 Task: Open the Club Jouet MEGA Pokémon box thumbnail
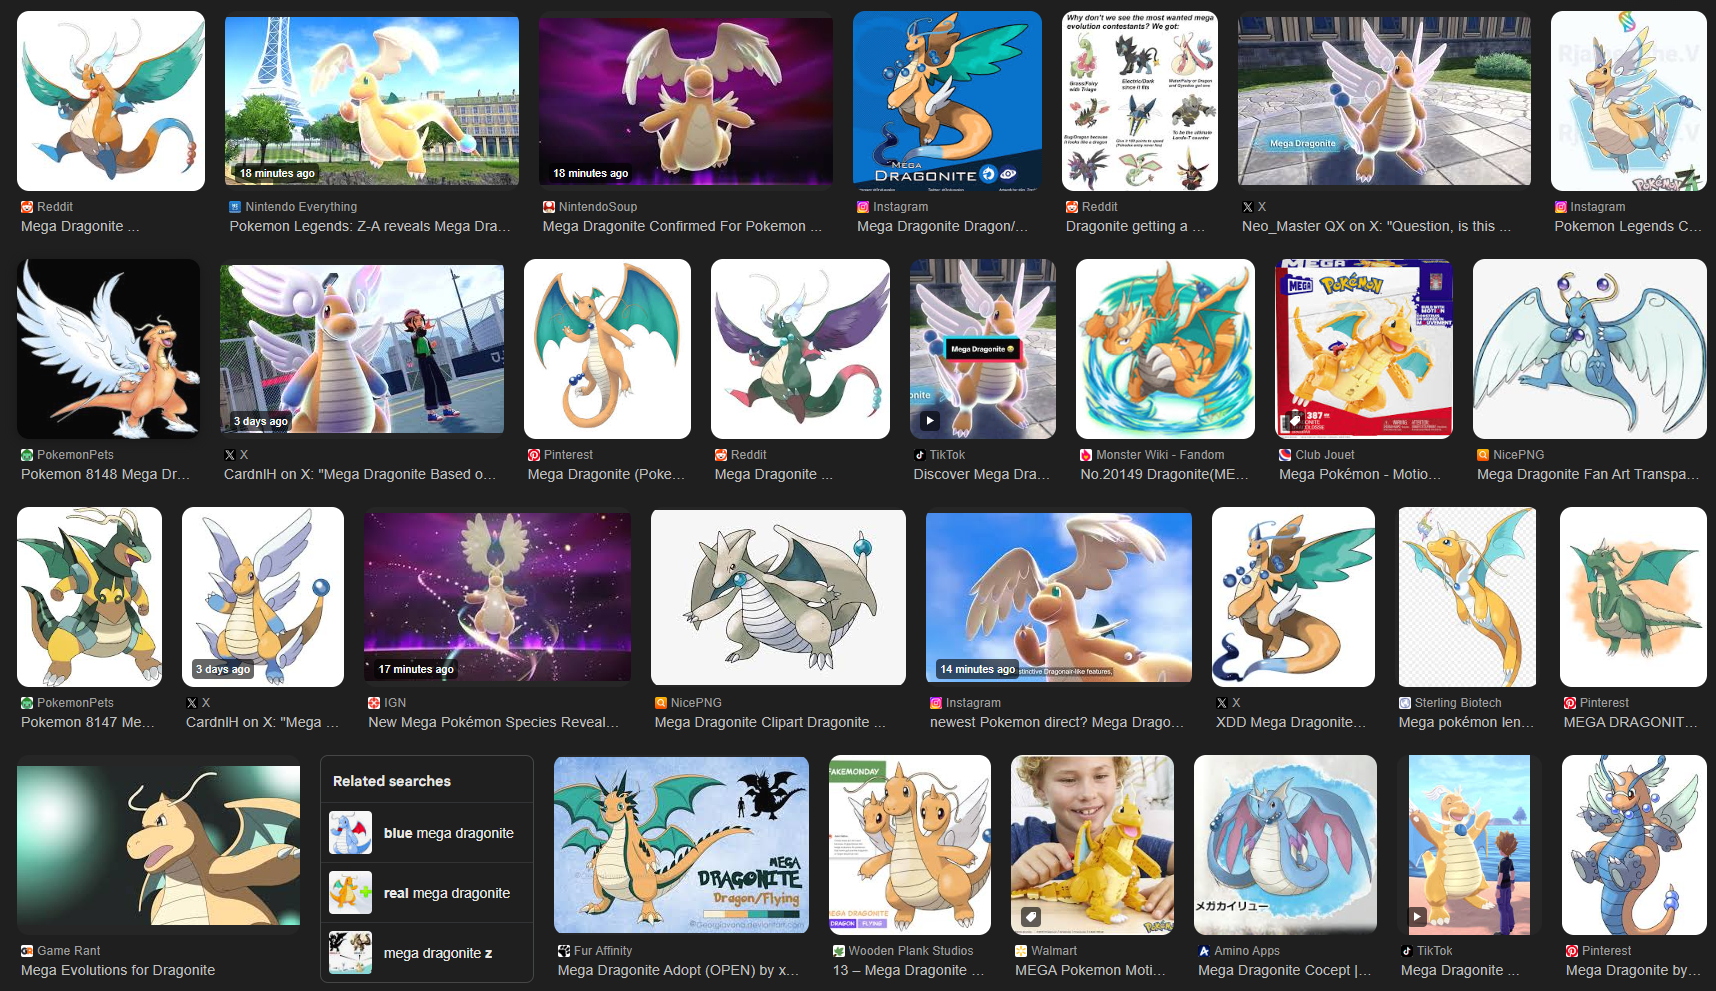(1364, 349)
